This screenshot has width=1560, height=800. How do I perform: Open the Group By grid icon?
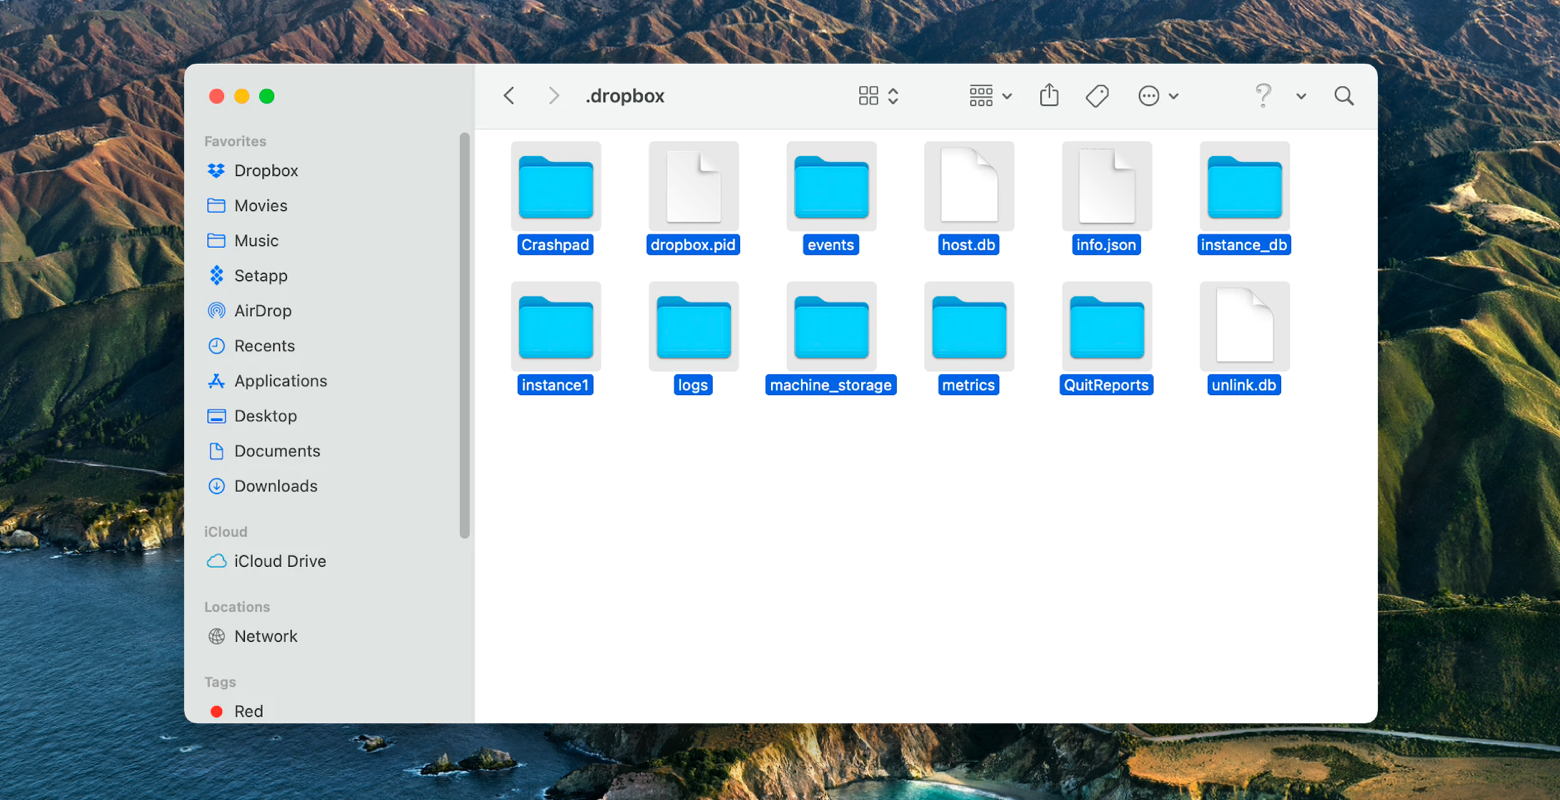pos(981,96)
